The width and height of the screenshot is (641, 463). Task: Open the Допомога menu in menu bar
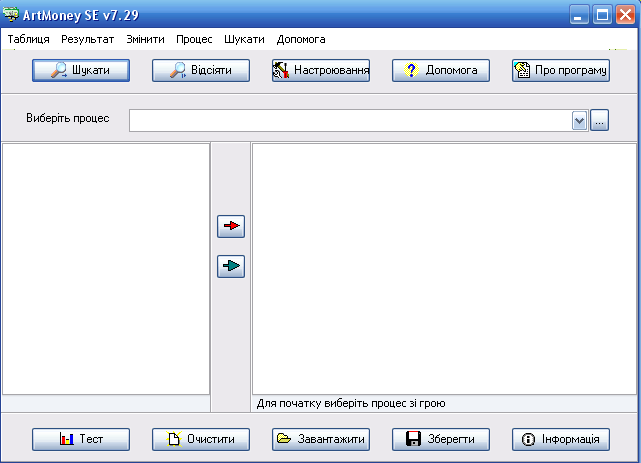(x=301, y=39)
